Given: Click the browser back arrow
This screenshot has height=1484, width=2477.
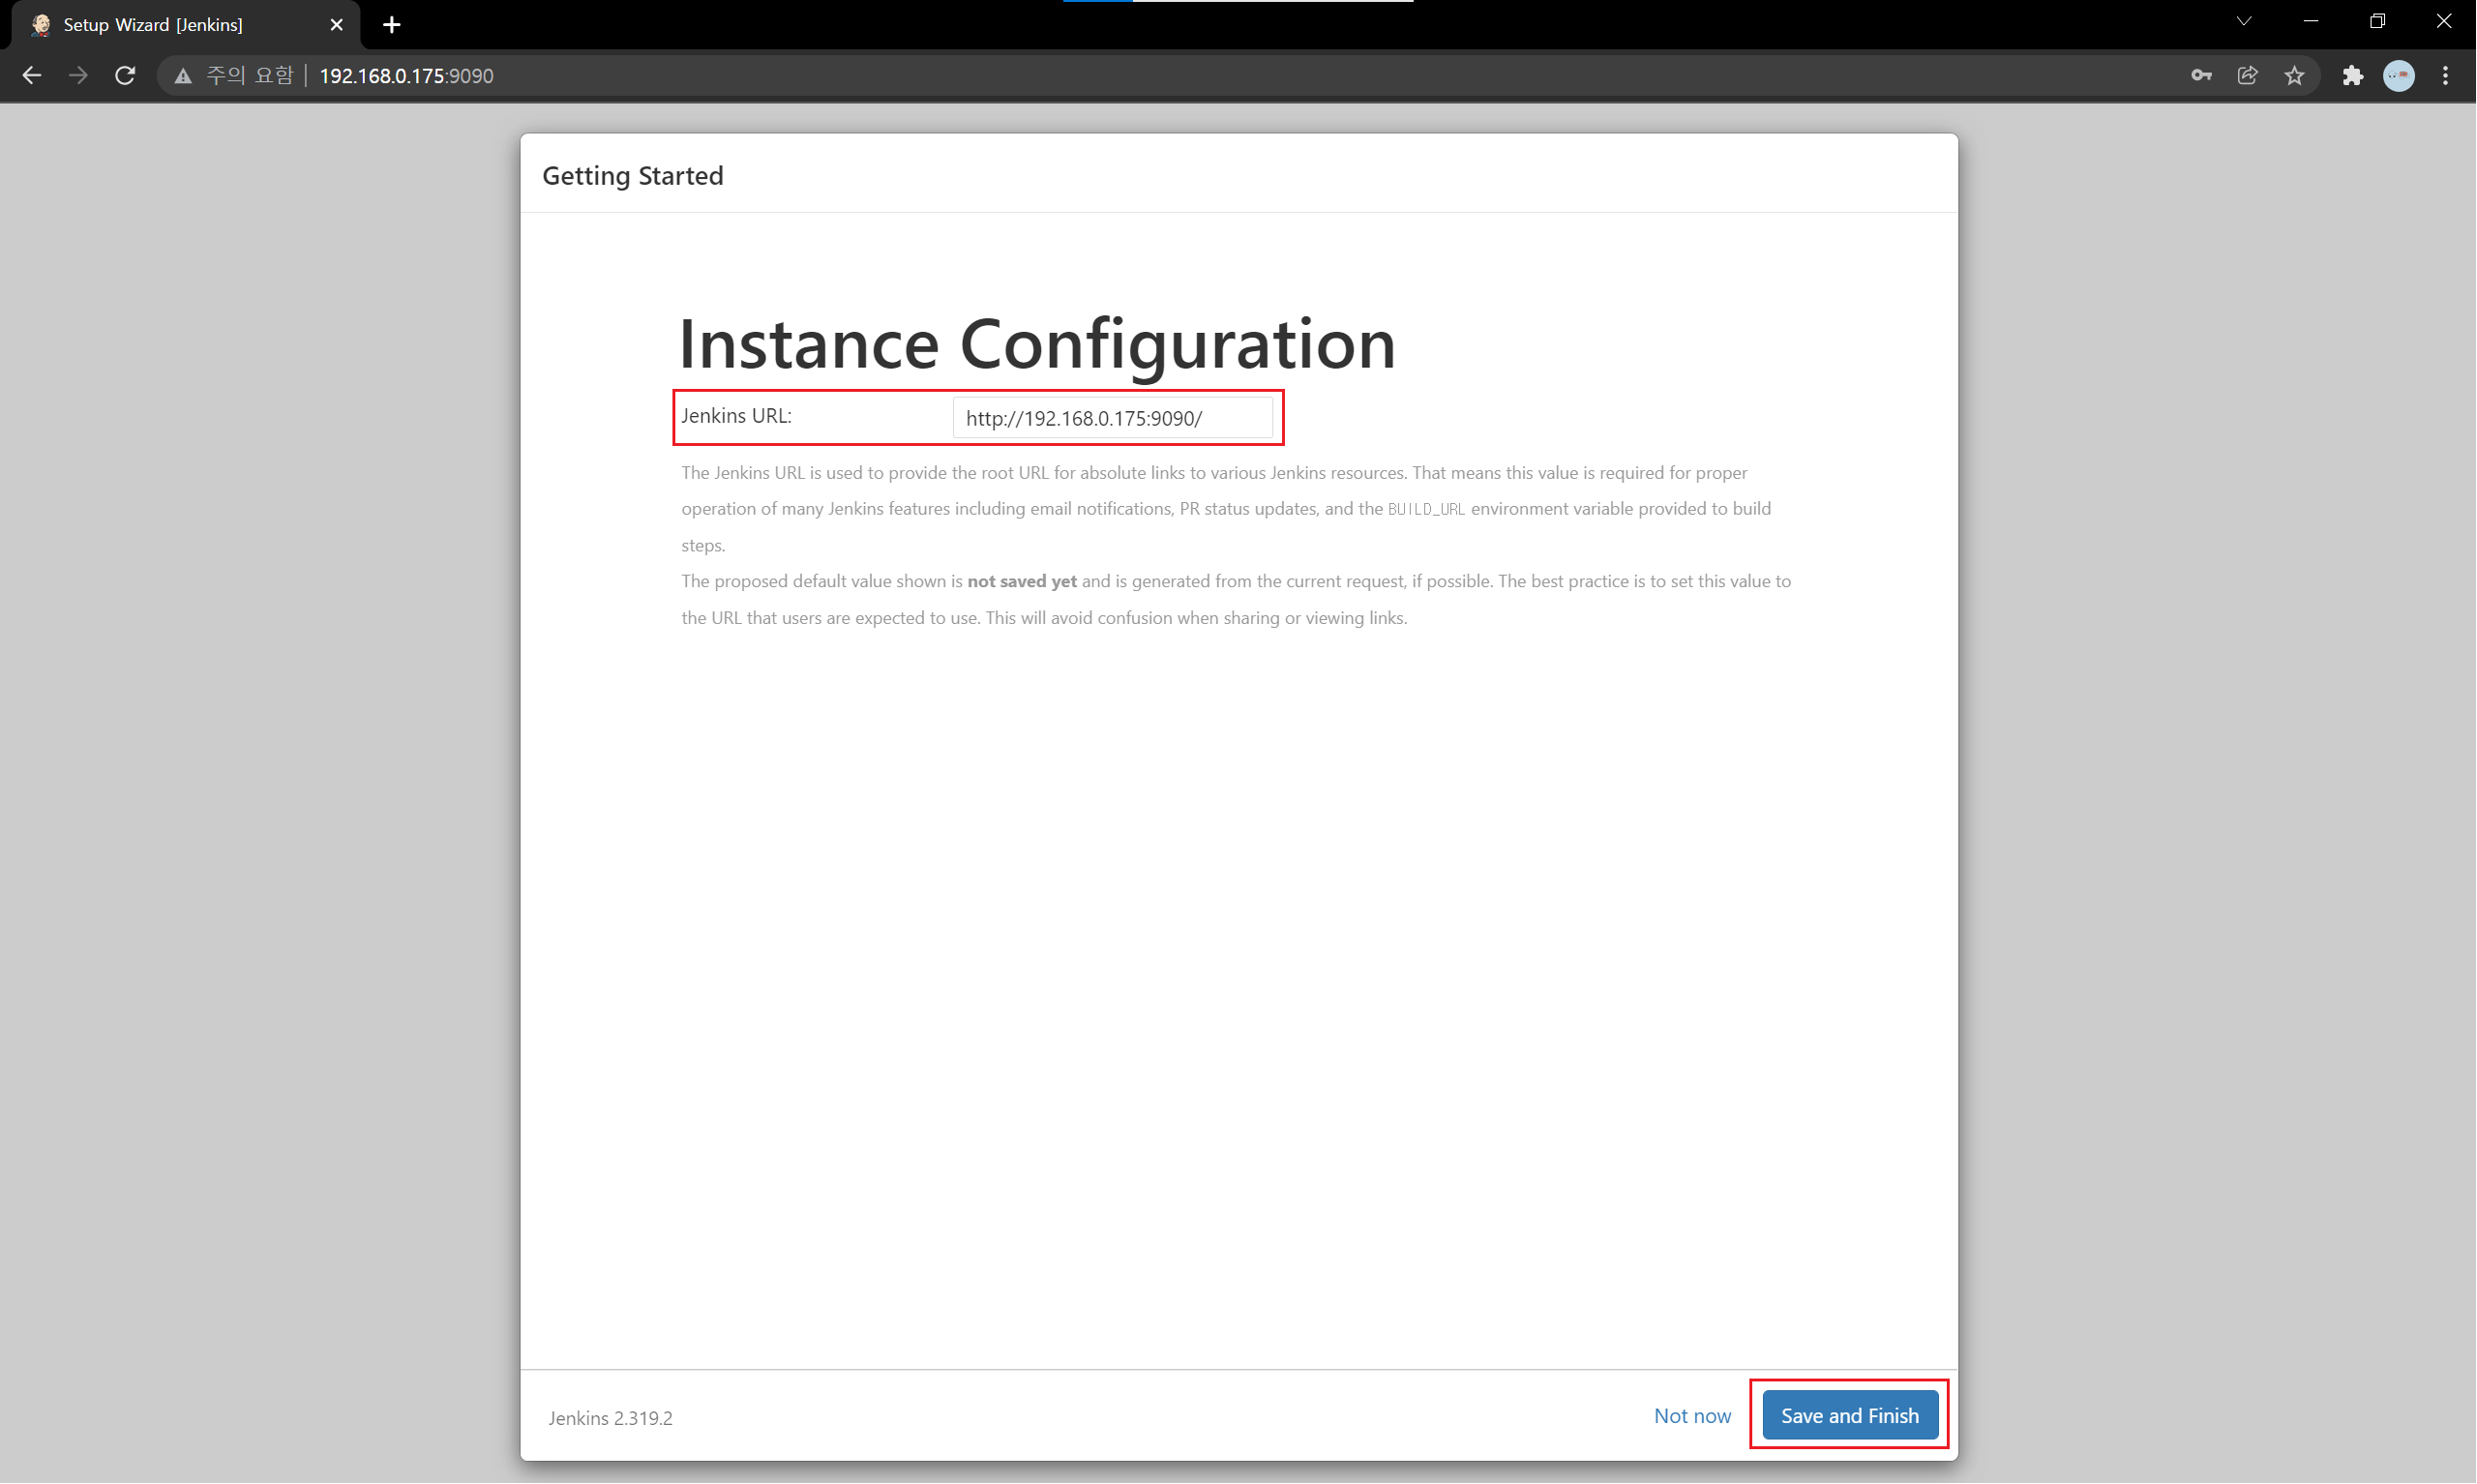Looking at the screenshot, I should (31, 76).
